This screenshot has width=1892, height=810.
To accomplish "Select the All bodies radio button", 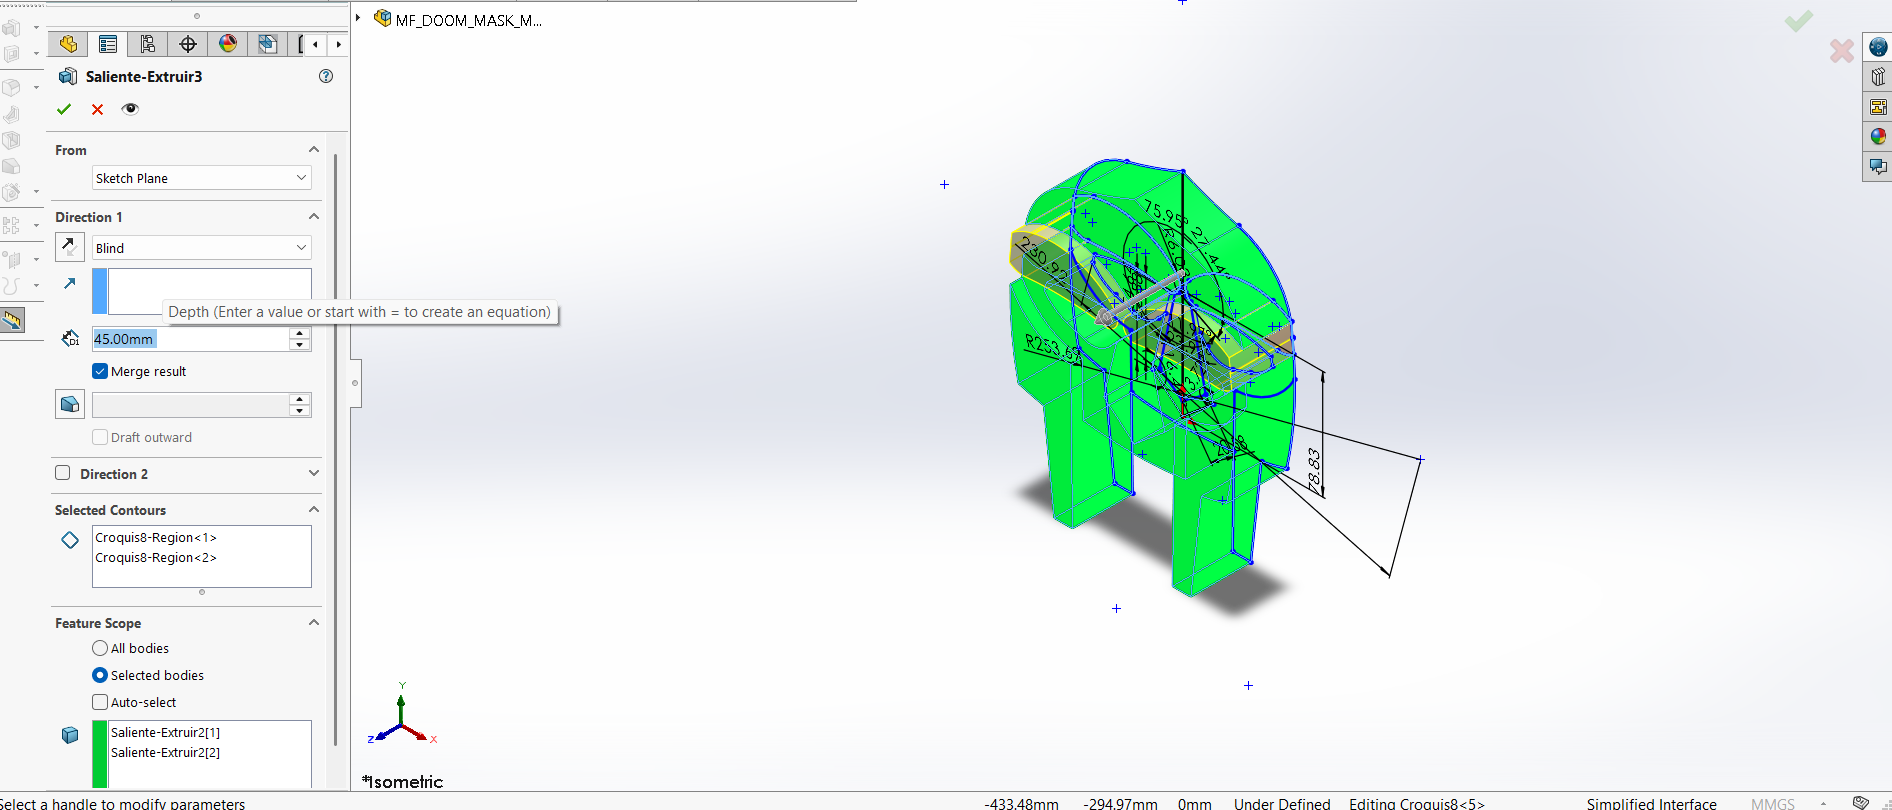I will click(x=100, y=648).
